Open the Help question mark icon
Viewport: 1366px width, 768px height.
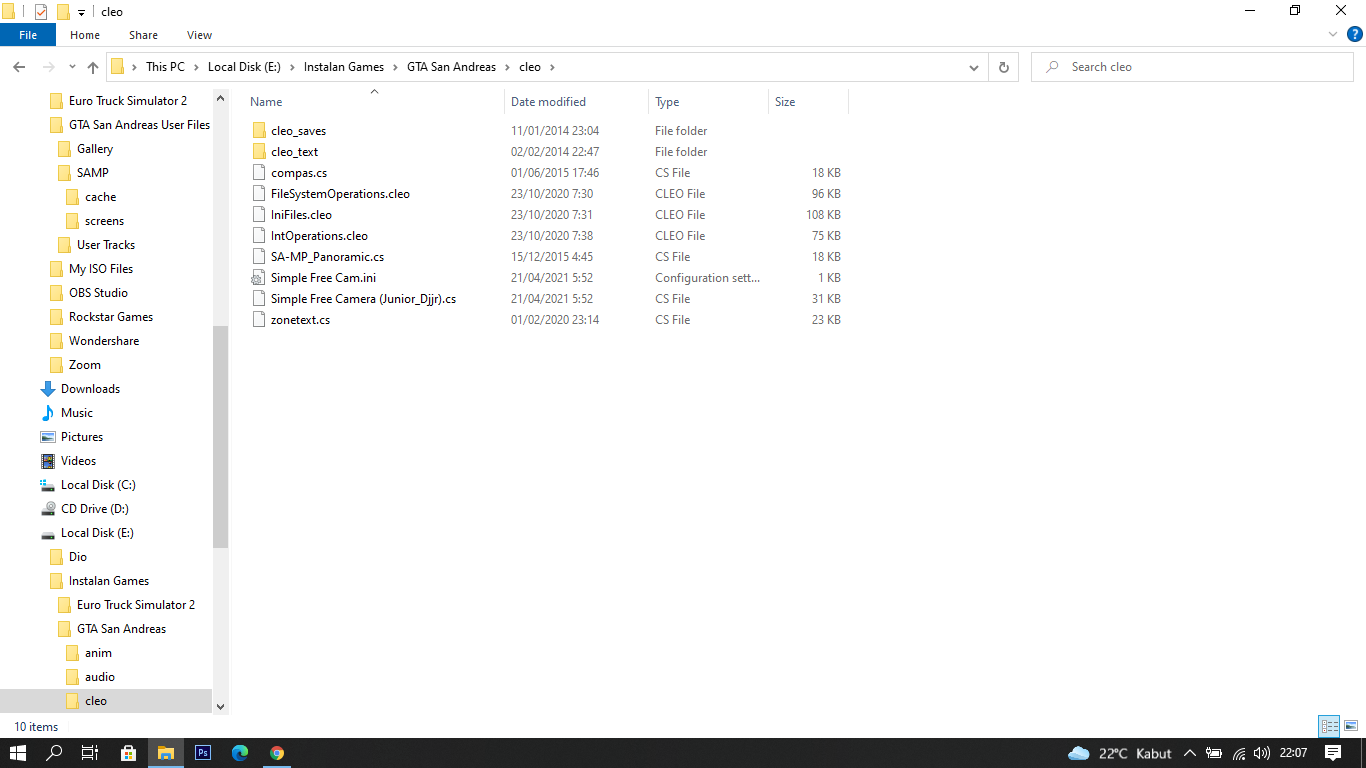tap(1355, 34)
